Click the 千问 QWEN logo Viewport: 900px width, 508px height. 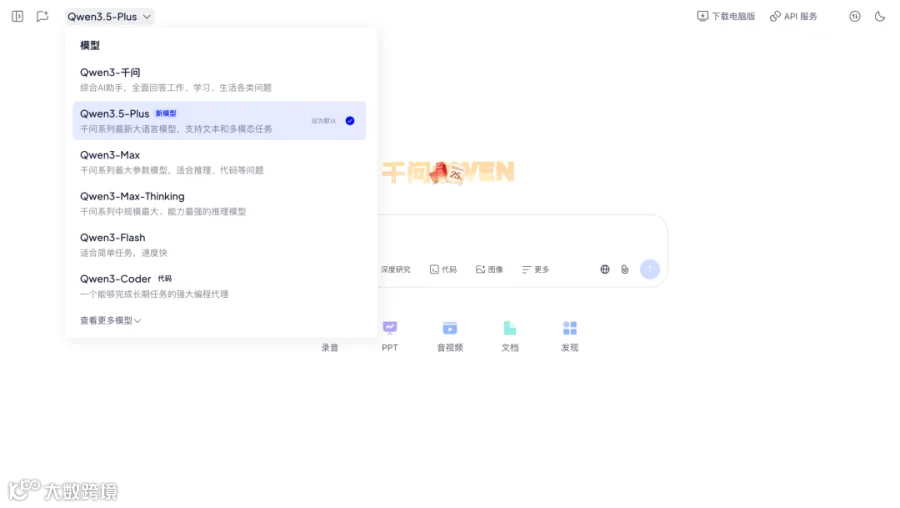coord(448,172)
